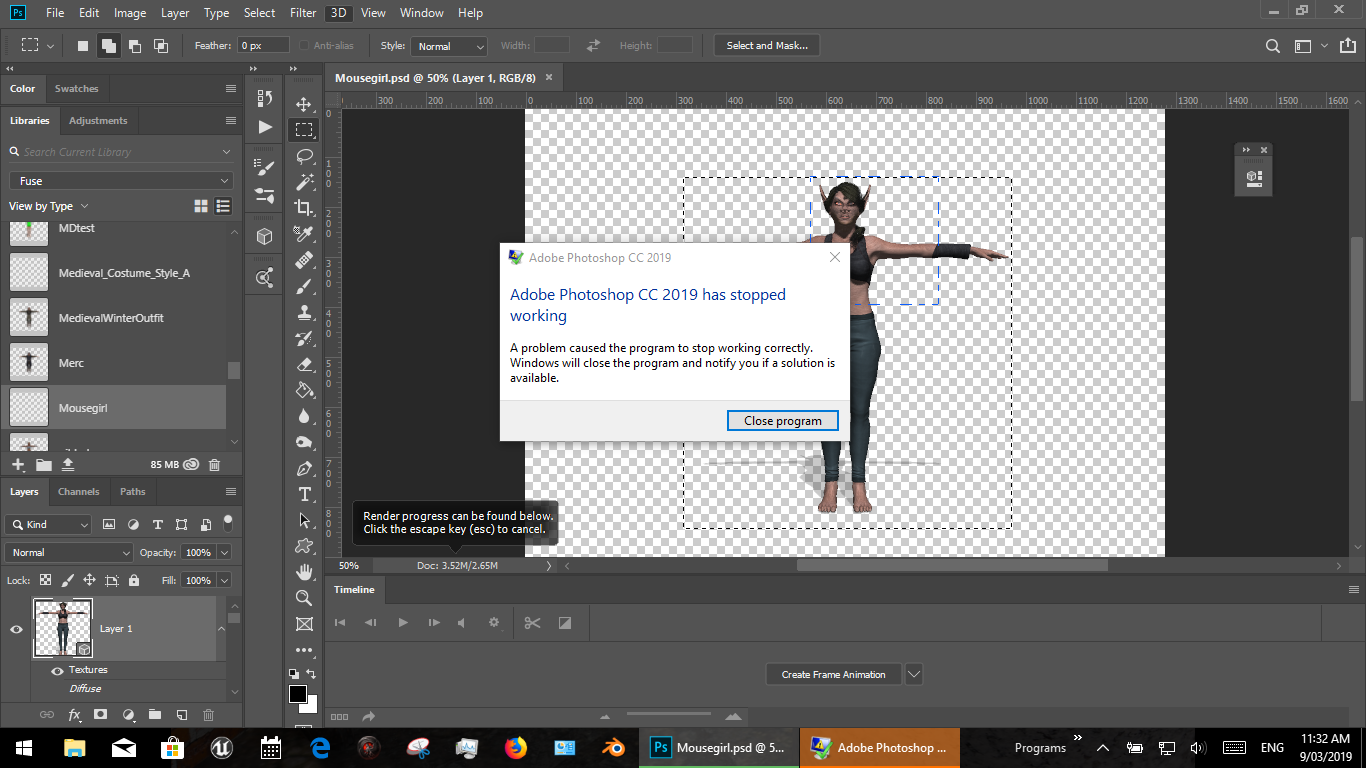
Task: Hide Textures with eye icon
Action: pyautogui.click(x=57, y=671)
